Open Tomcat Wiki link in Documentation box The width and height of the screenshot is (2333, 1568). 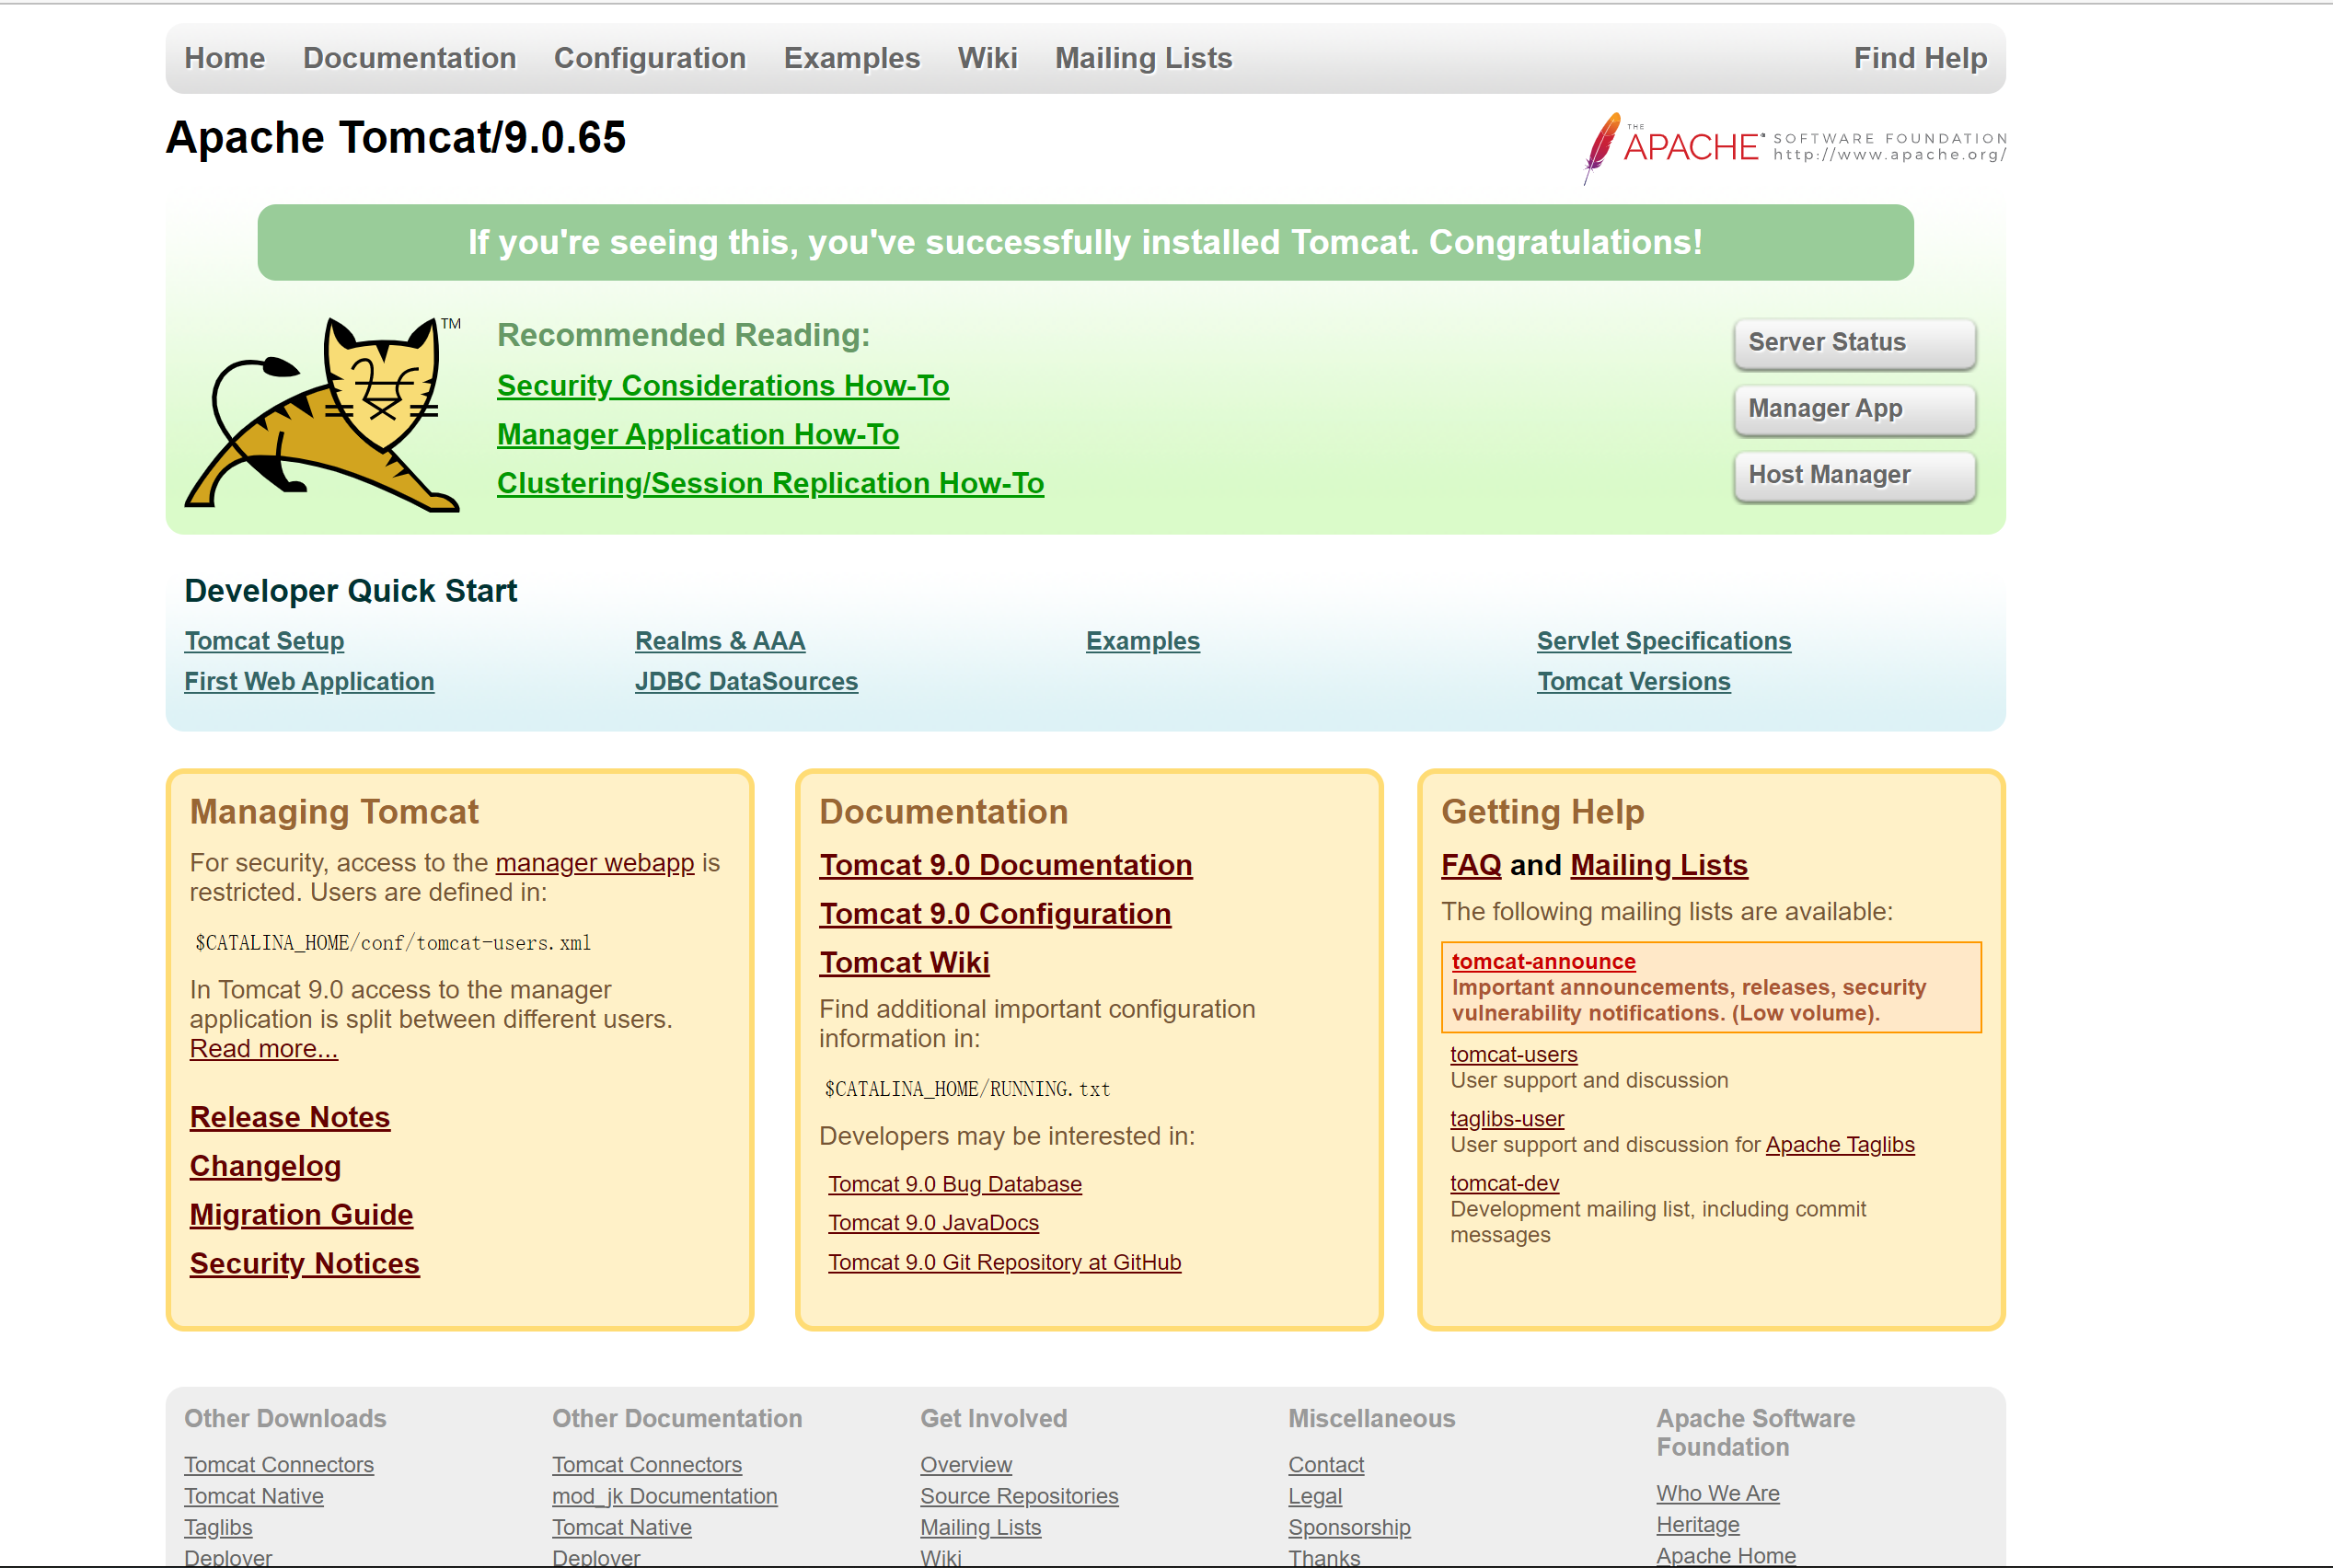coord(905,962)
